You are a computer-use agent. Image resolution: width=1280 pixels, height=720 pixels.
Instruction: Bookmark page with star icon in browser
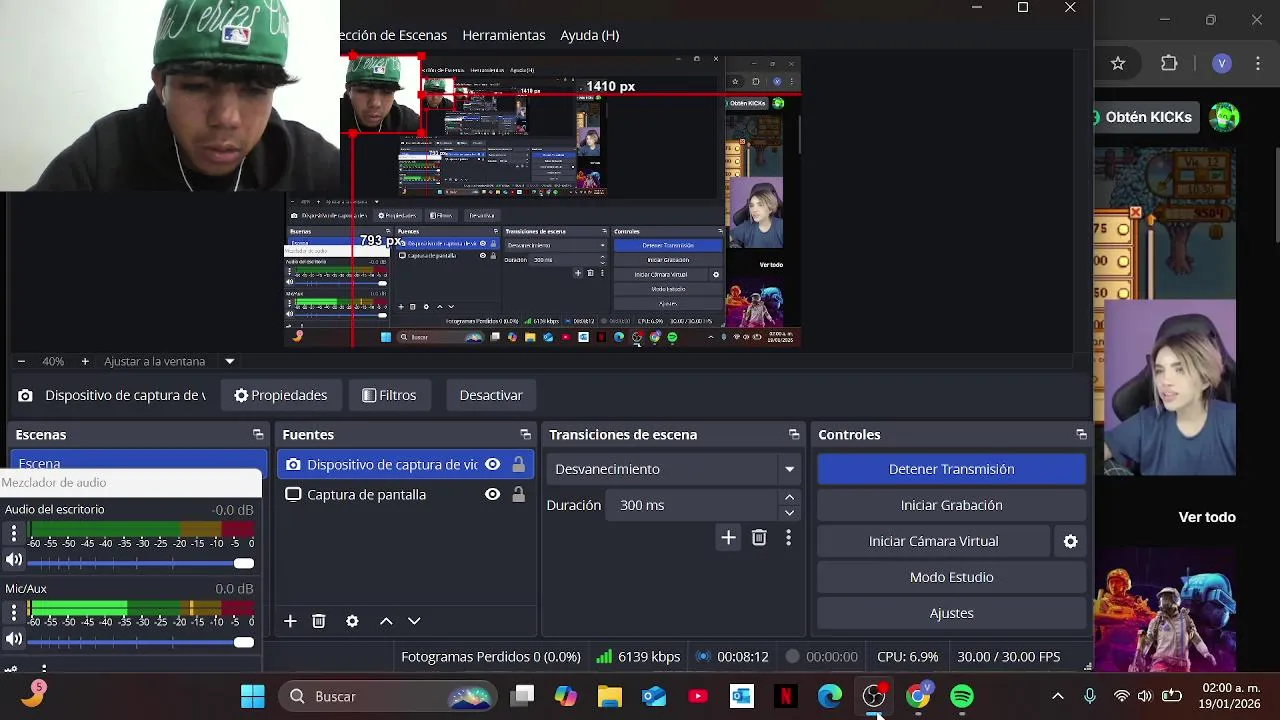pos(1118,63)
